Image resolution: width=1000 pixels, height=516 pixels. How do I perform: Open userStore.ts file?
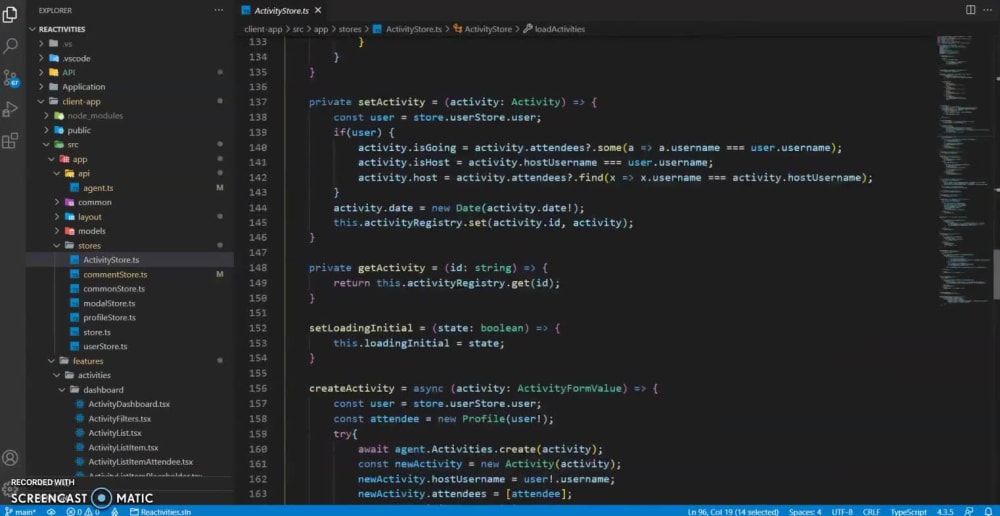130,346
